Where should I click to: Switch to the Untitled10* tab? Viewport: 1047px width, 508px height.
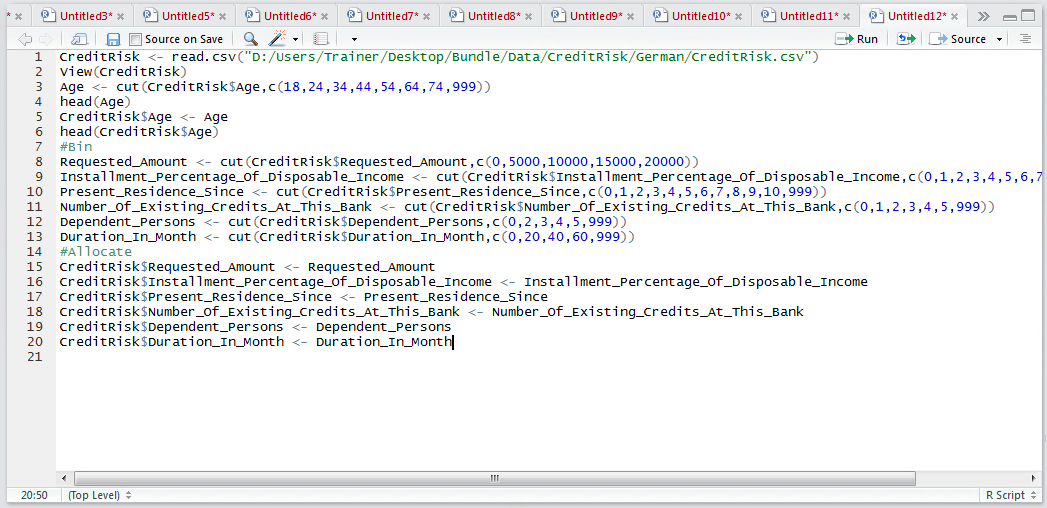point(700,15)
